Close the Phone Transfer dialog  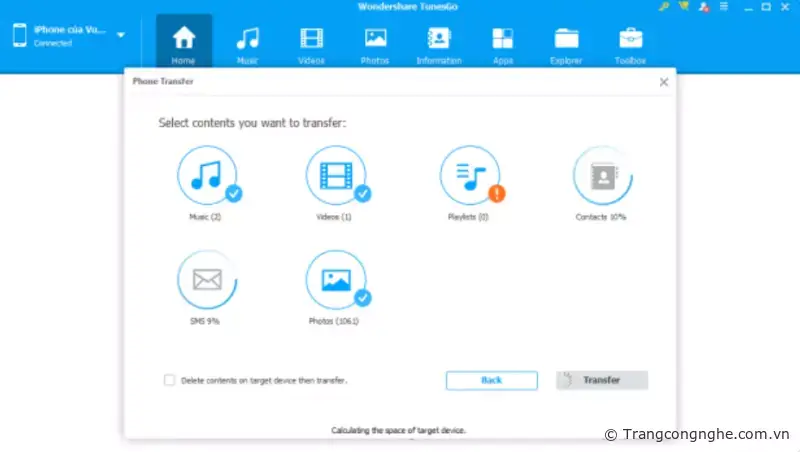663,82
